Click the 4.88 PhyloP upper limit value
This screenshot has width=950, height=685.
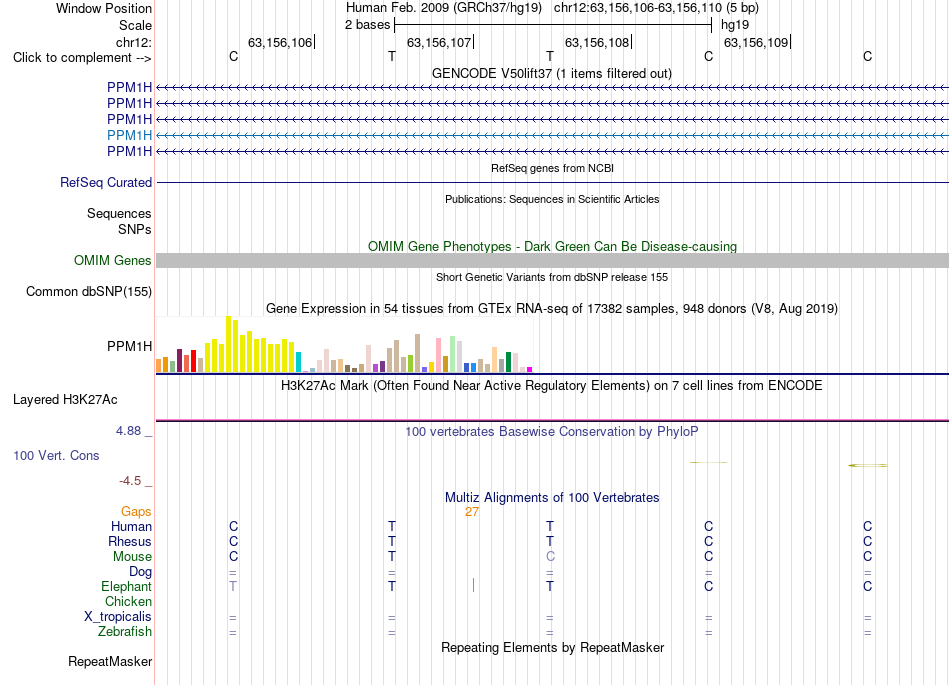click(x=128, y=431)
